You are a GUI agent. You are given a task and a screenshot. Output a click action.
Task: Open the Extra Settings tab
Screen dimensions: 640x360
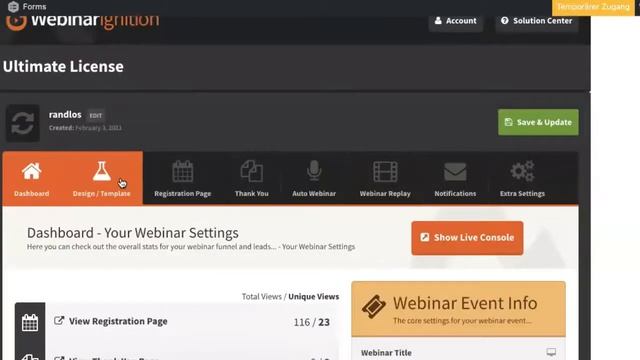pos(522,178)
